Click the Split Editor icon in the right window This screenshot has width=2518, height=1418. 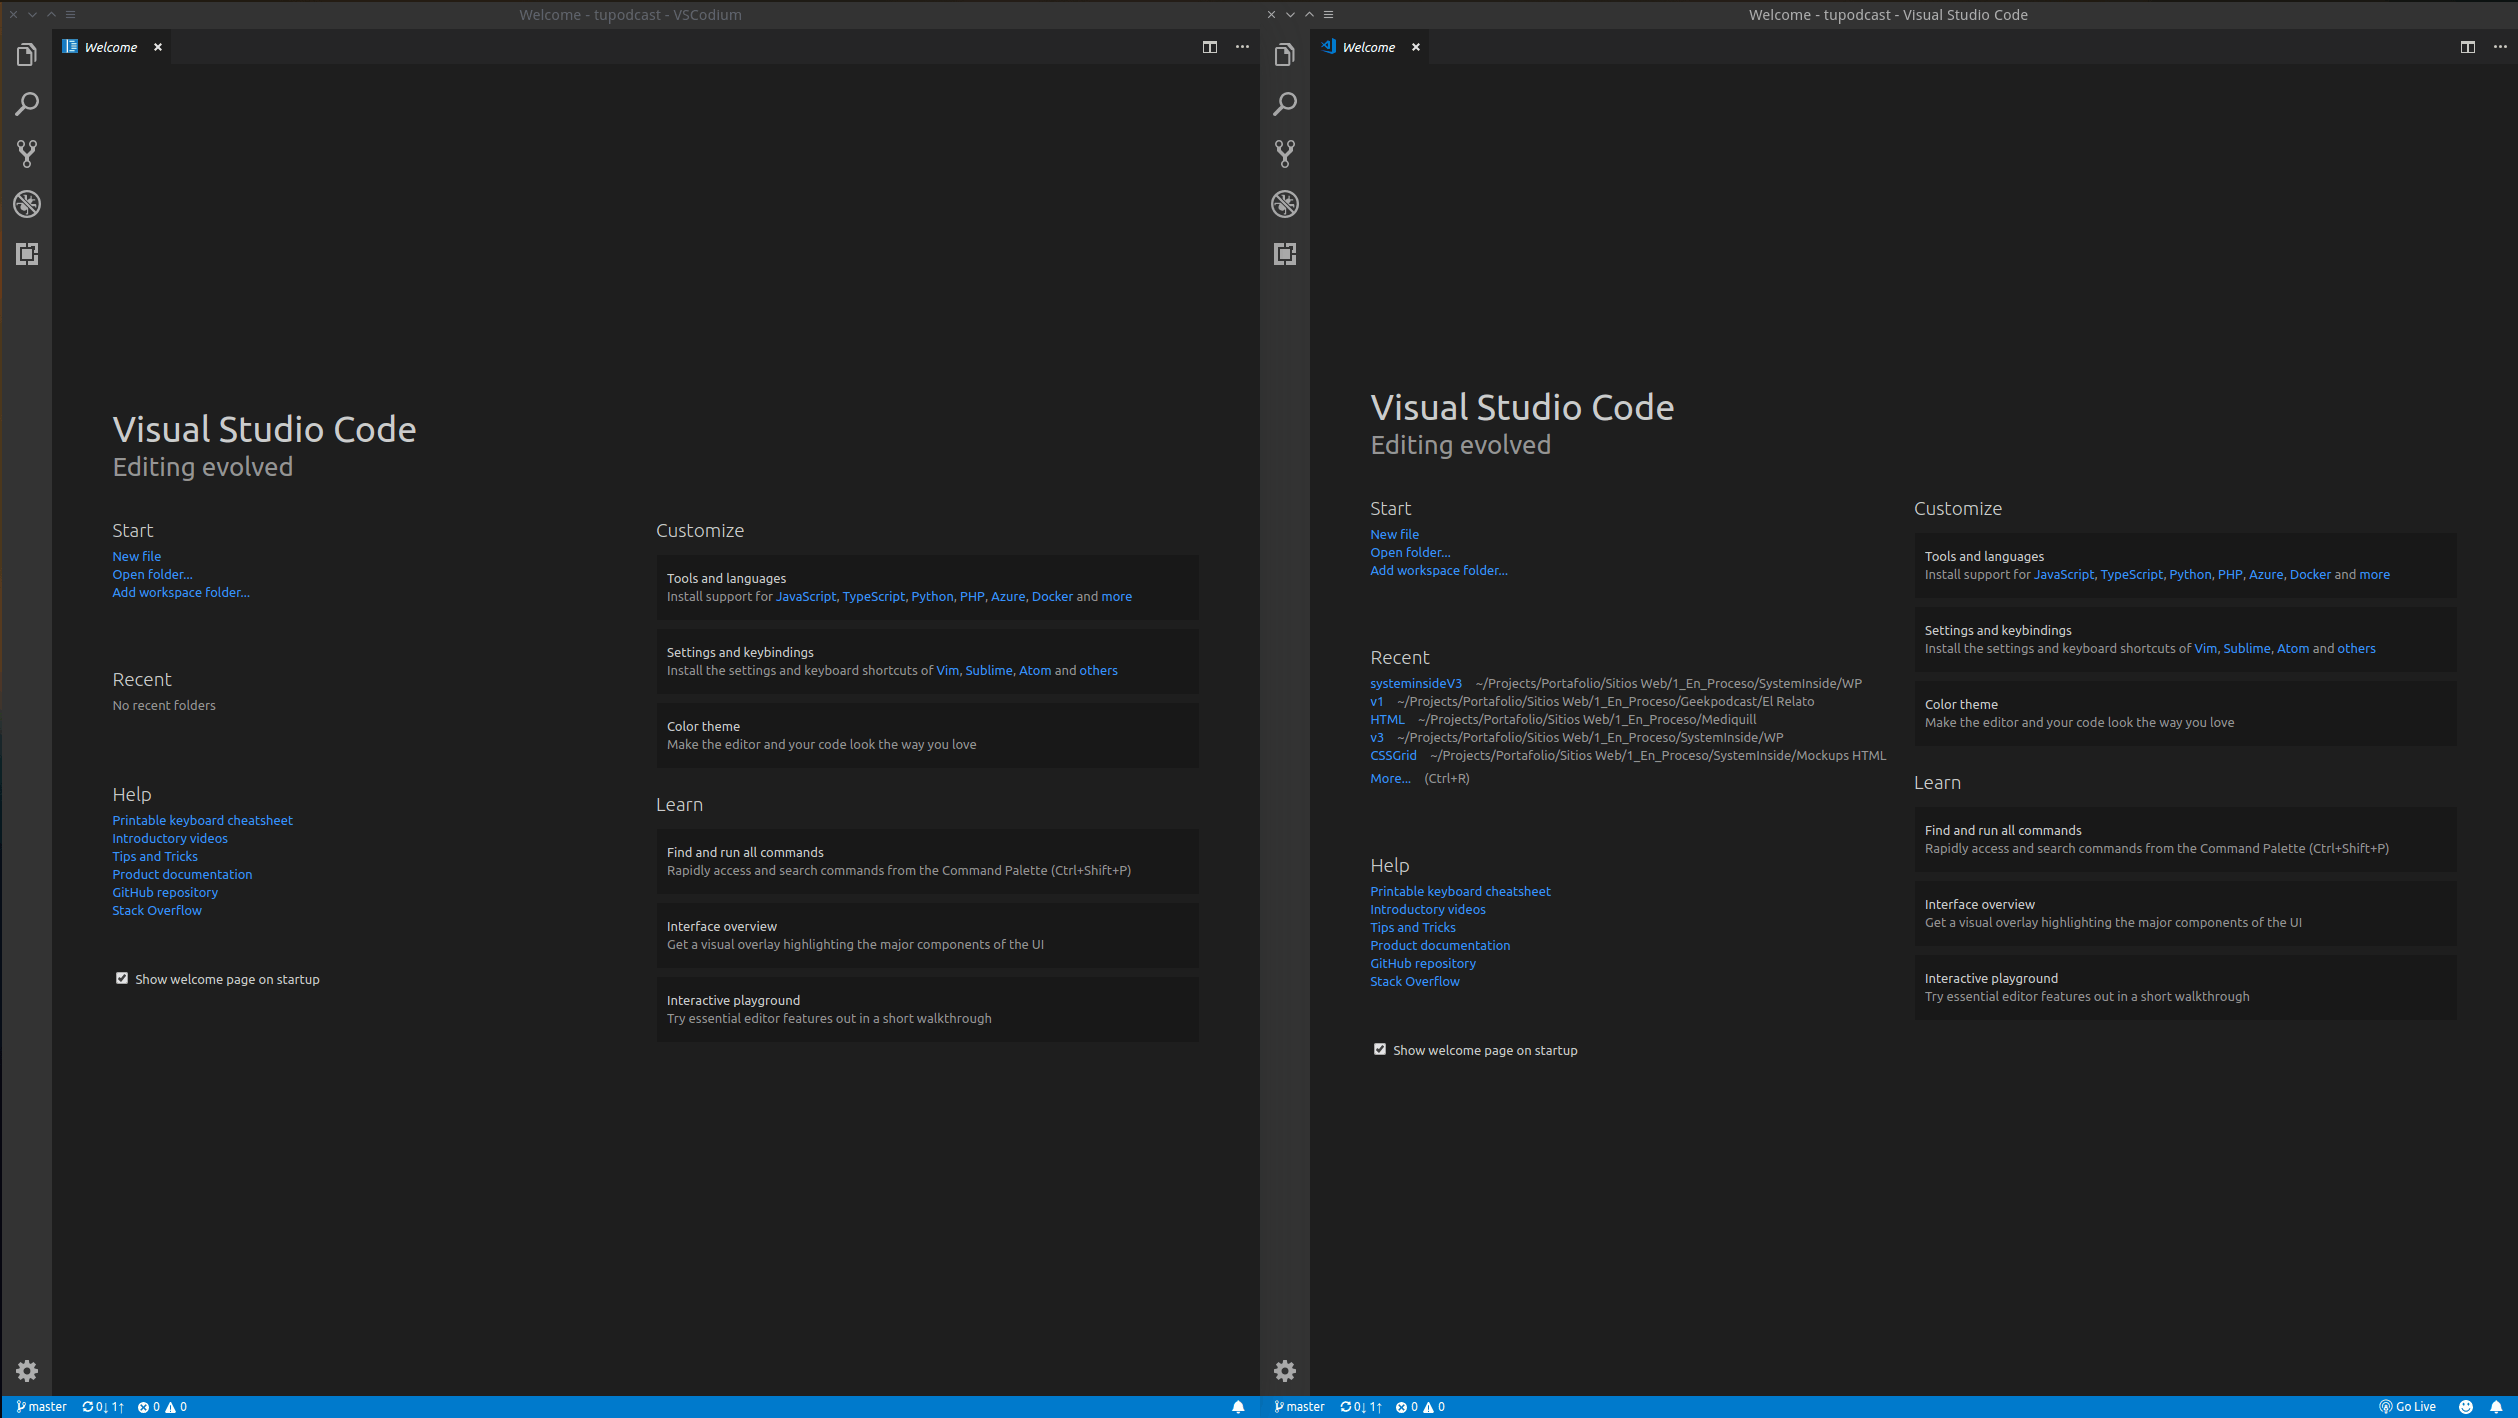pos(2467,47)
